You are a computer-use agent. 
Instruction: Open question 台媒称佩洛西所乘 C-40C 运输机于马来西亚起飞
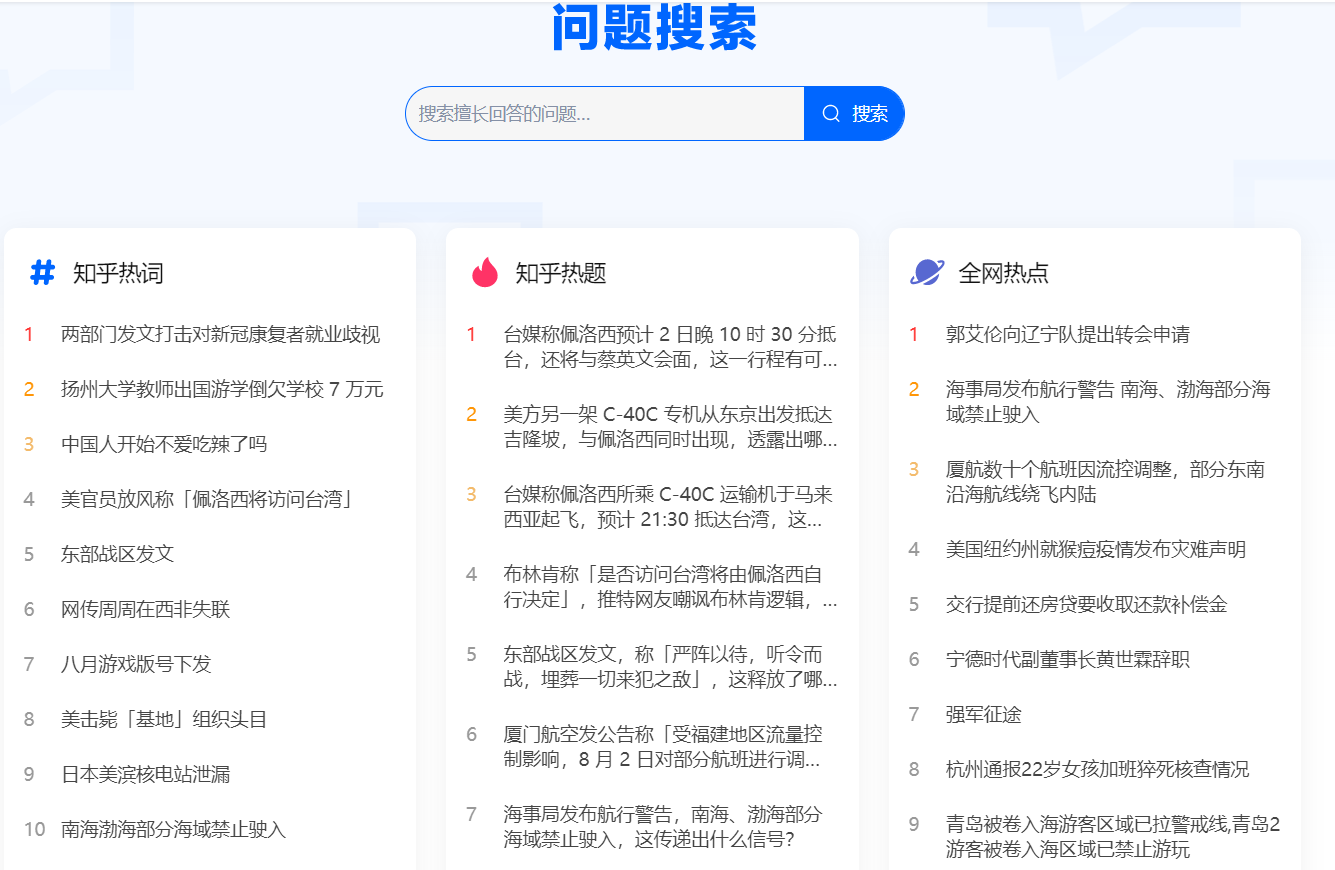click(x=668, y=507)
